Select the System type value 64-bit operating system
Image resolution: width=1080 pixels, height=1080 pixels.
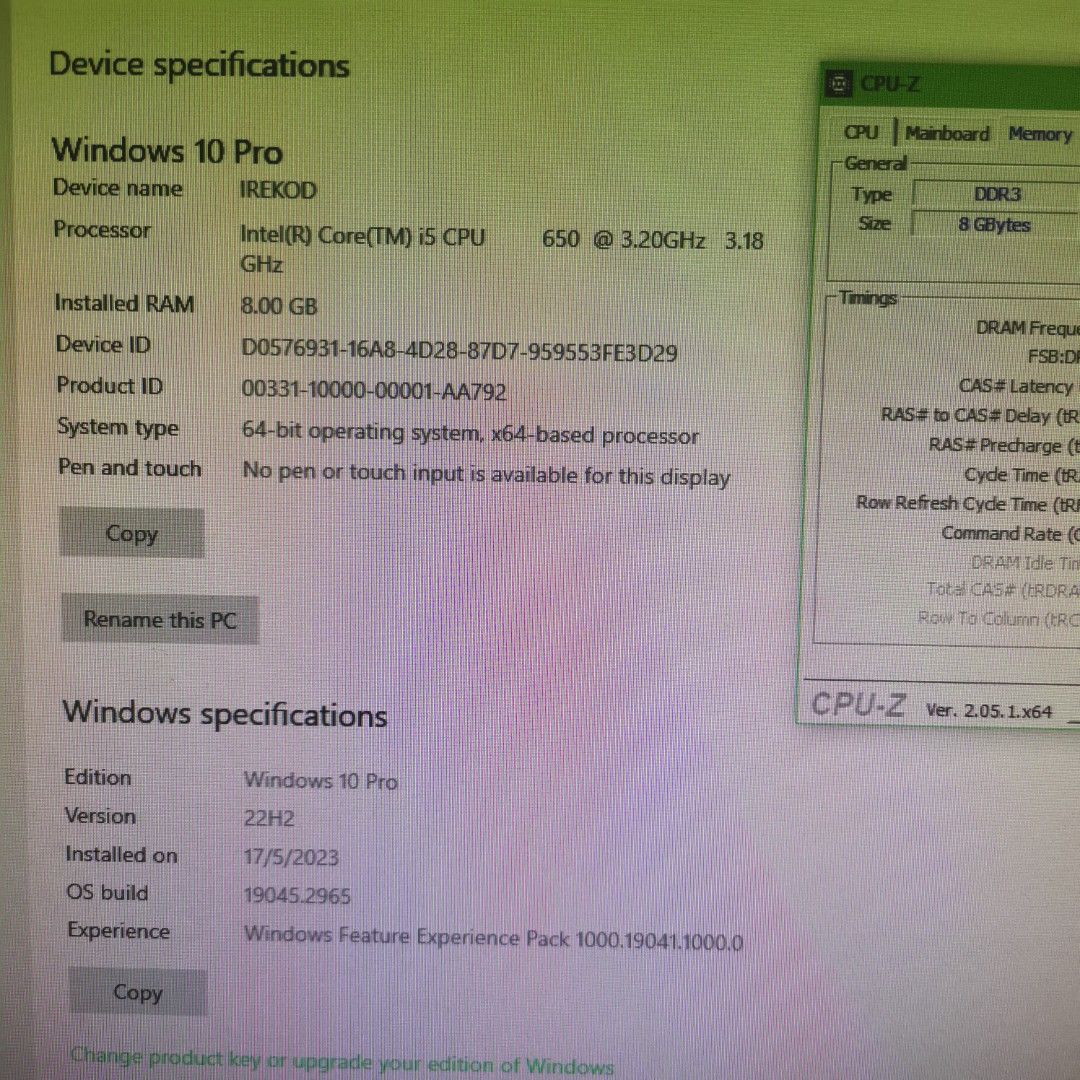pos(470,434)
